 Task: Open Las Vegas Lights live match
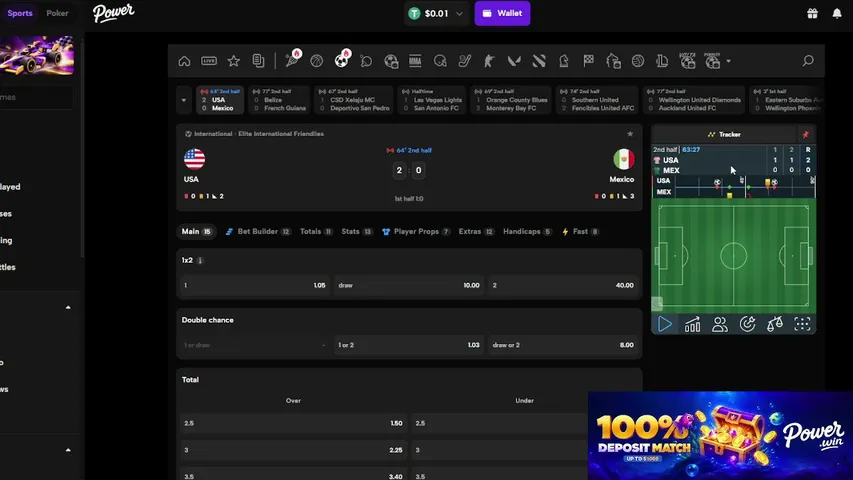pyautogui.click(x=432, y=100)
